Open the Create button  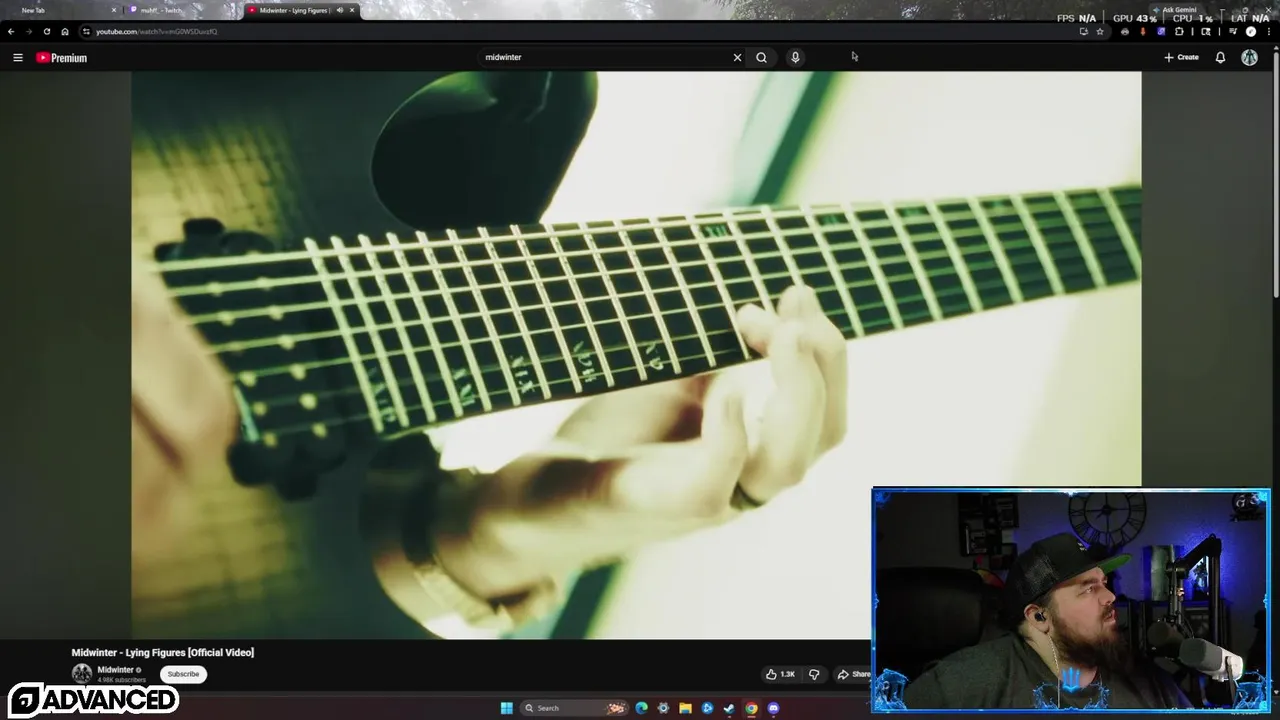click(x=1181, y=57)
